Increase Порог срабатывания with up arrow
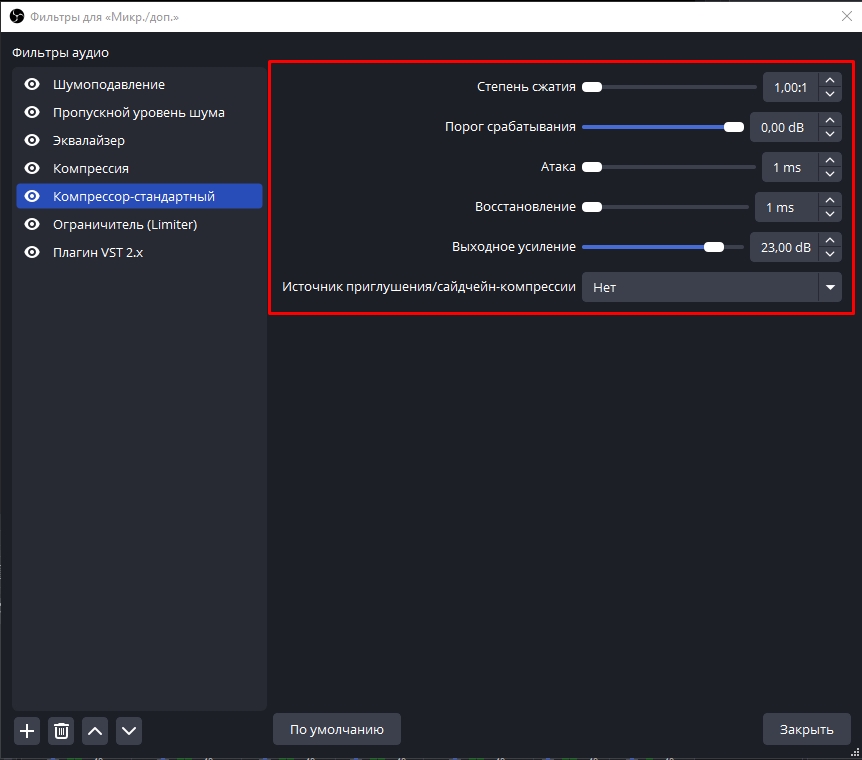The width and height of the screenshot is (862, 760). (x=830, y=120)
